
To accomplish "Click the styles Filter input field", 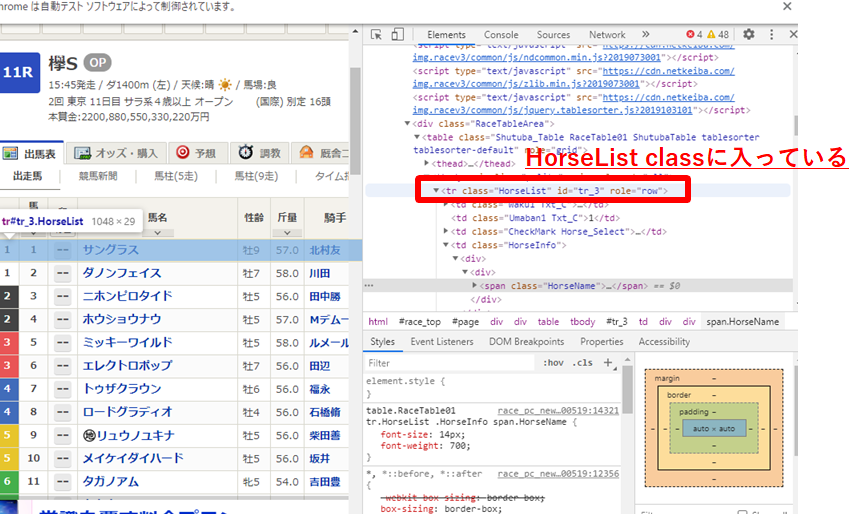I will (x=449, y=363).
